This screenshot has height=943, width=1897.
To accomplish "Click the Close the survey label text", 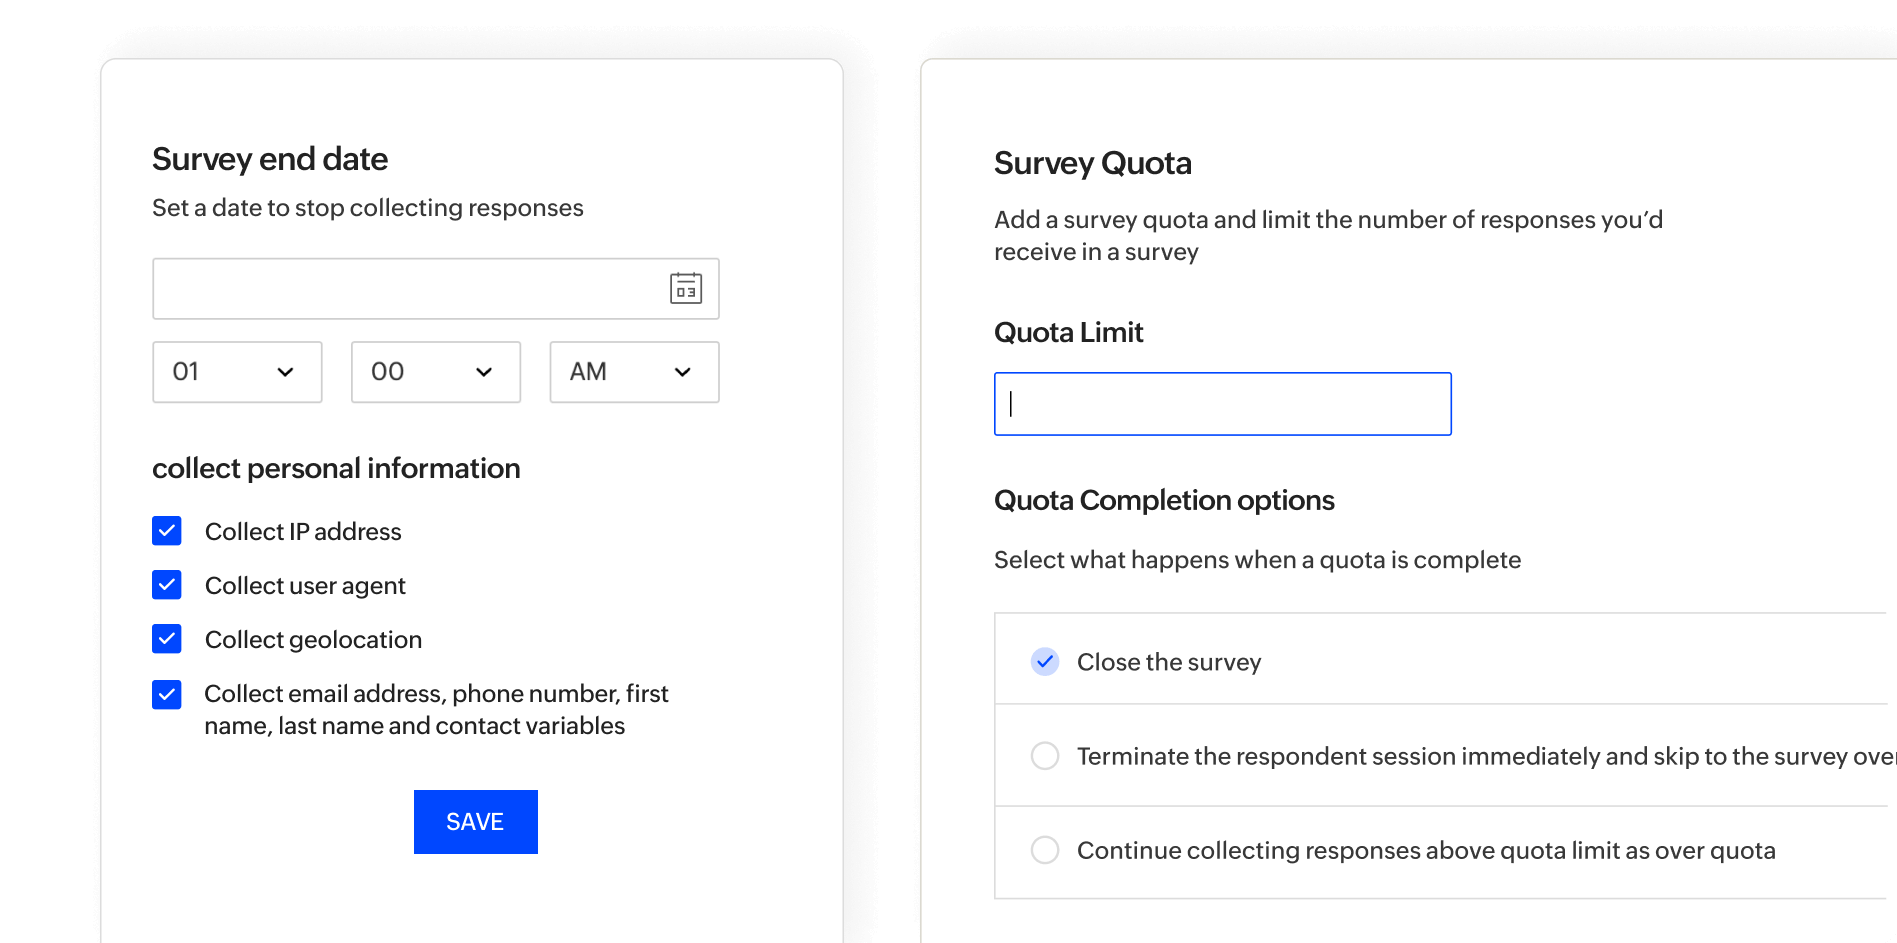I will click(1168, 662).
